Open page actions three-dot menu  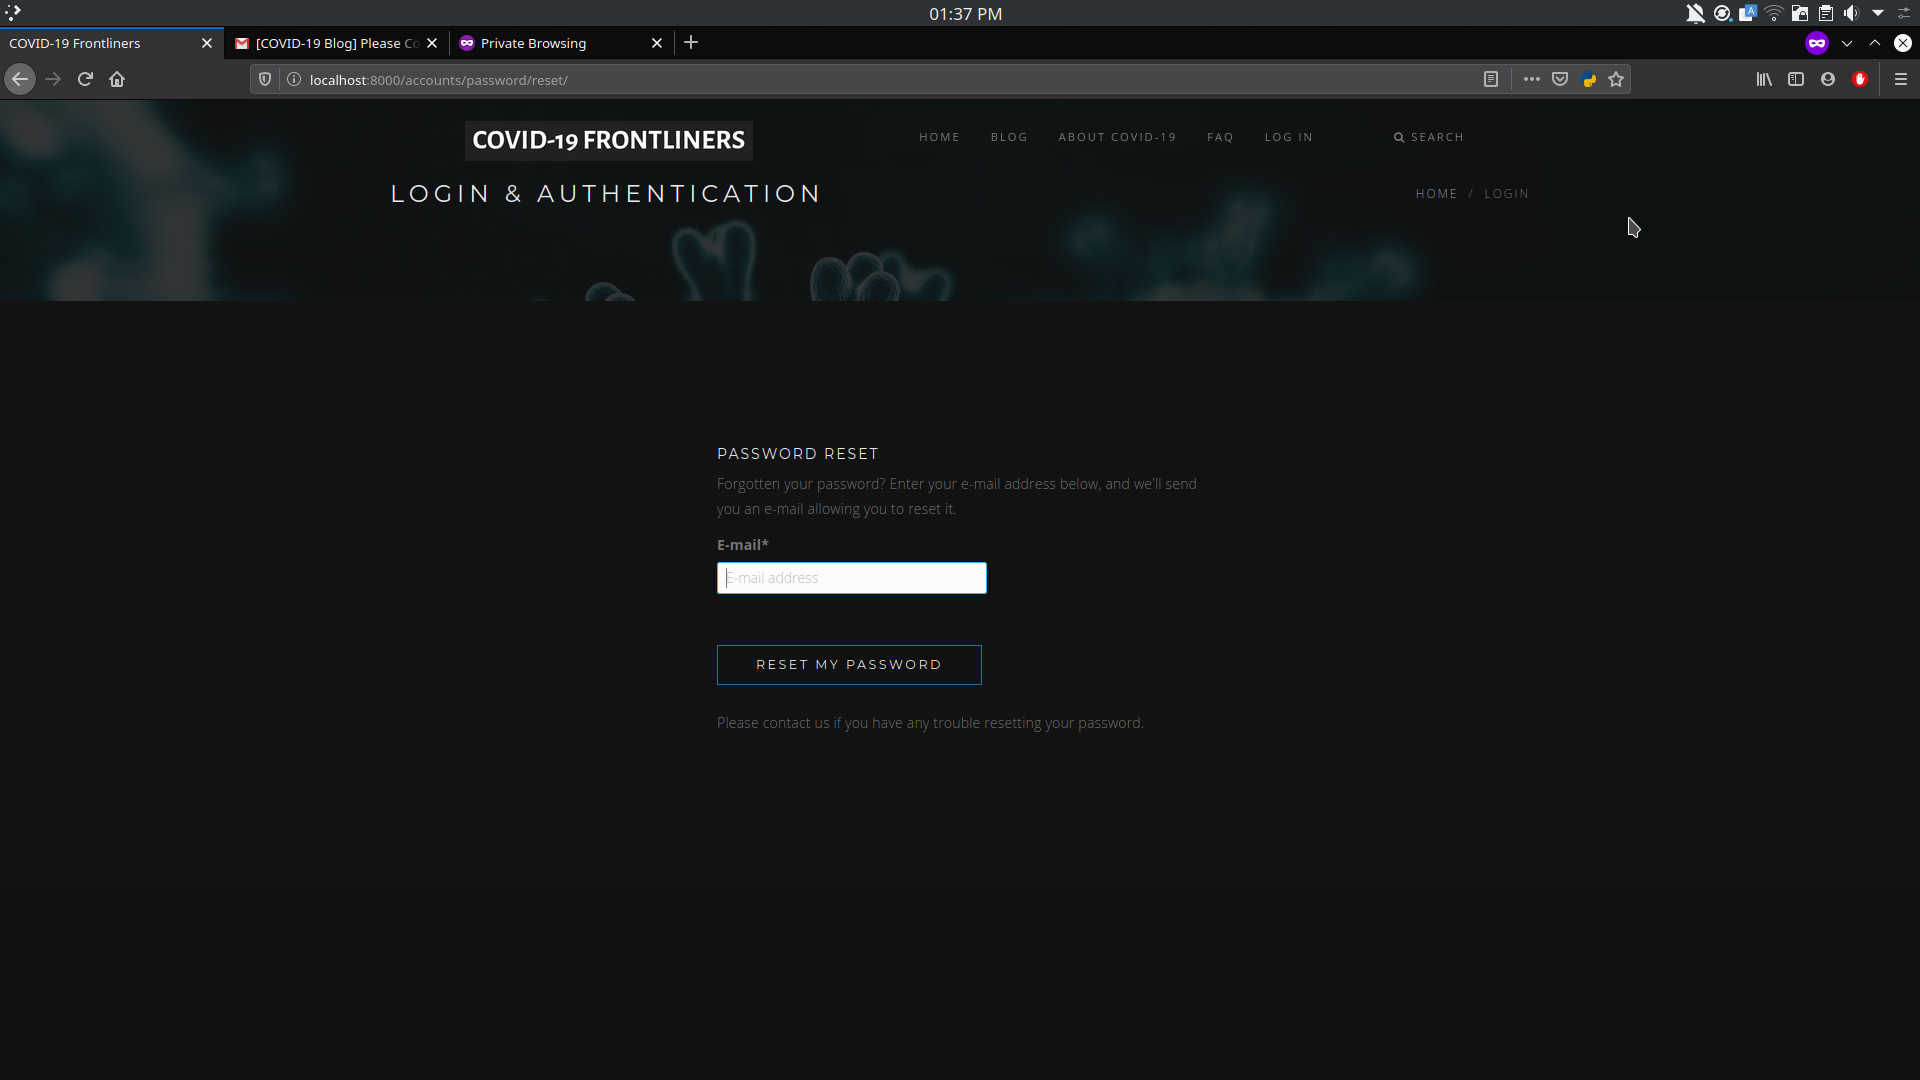click(x=1531, y=79)
